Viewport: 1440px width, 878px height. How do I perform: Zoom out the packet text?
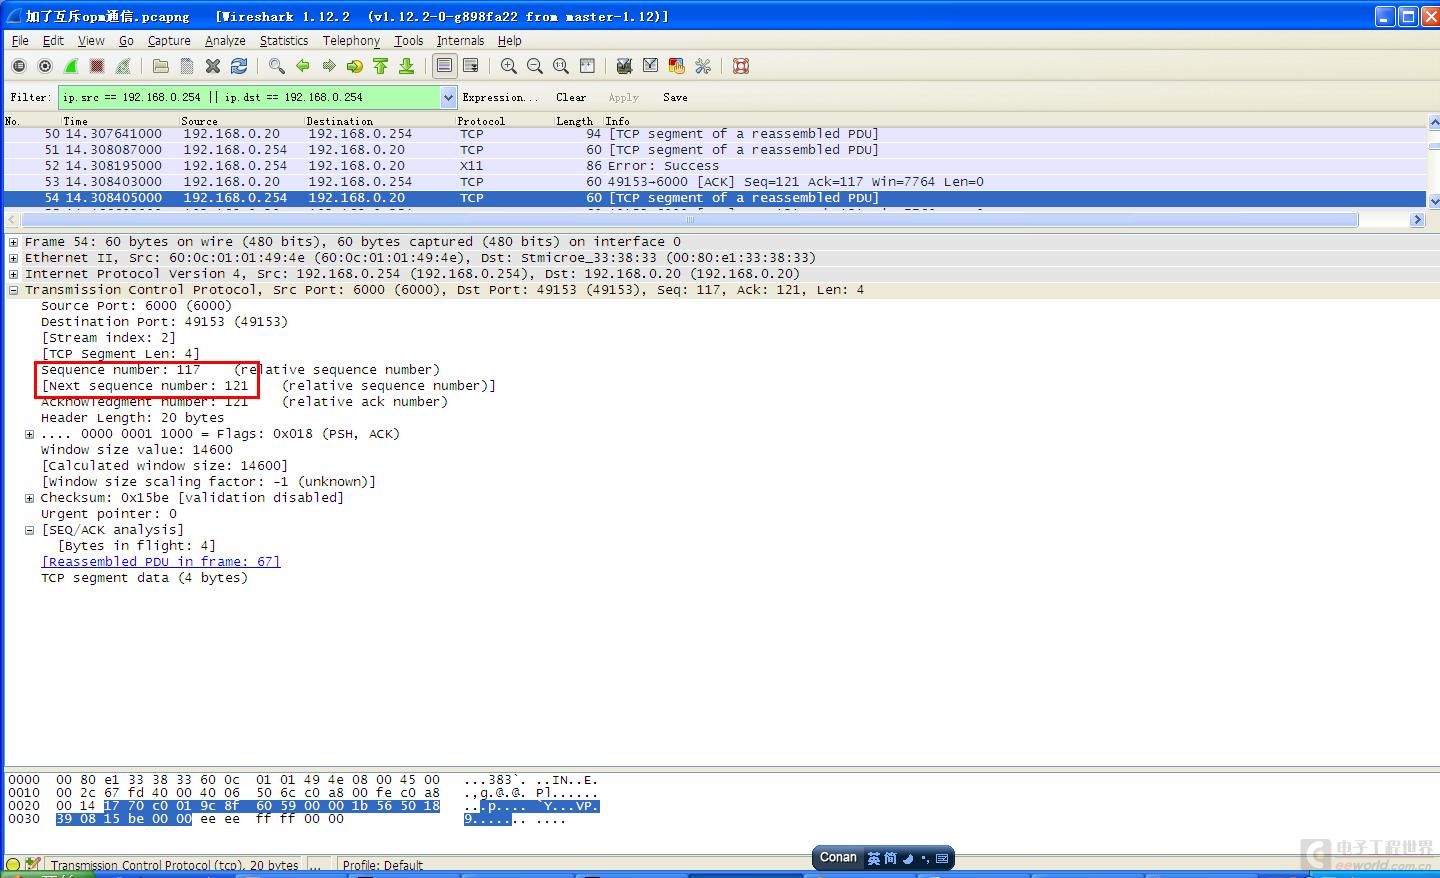point(534,66)
